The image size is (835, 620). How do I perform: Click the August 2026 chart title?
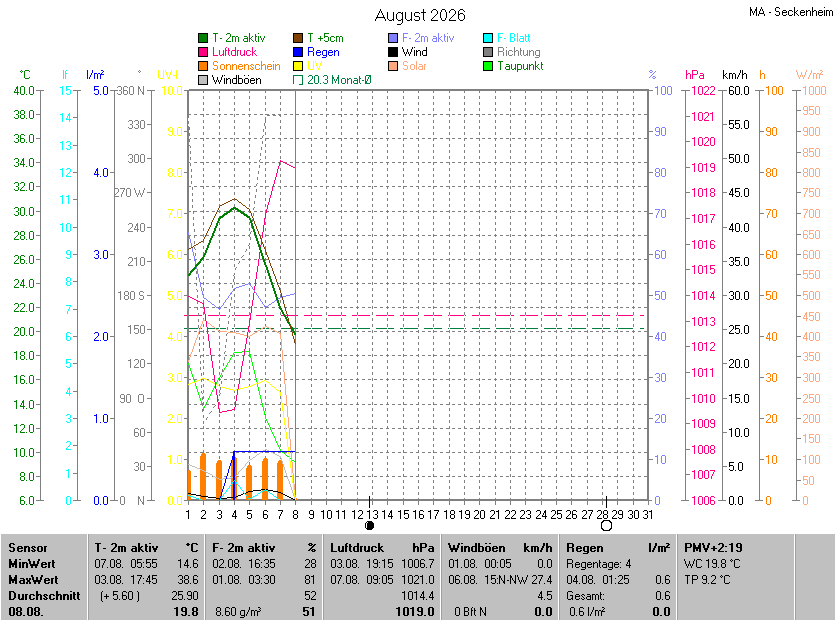pyautogui.click(x=420, y=15)
